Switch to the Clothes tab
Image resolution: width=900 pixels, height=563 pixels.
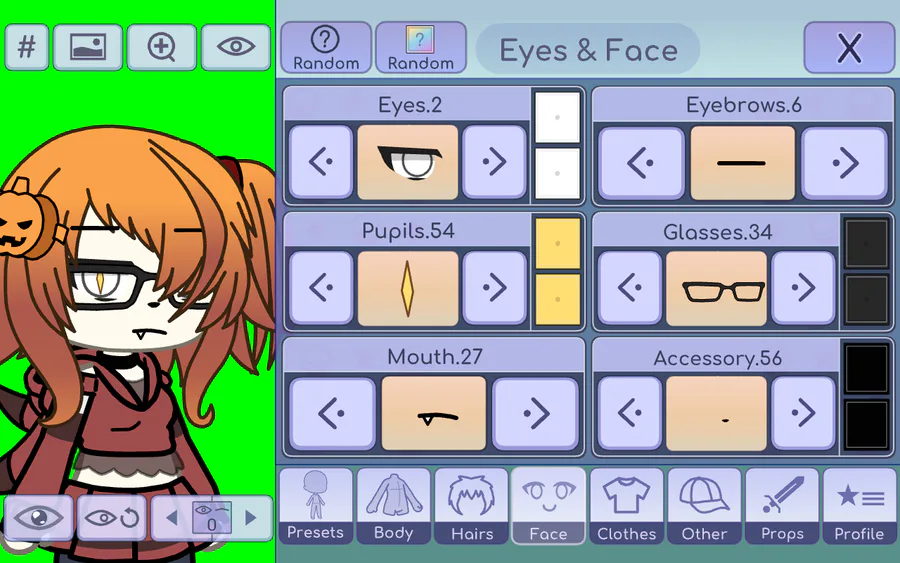click(626, 506)
